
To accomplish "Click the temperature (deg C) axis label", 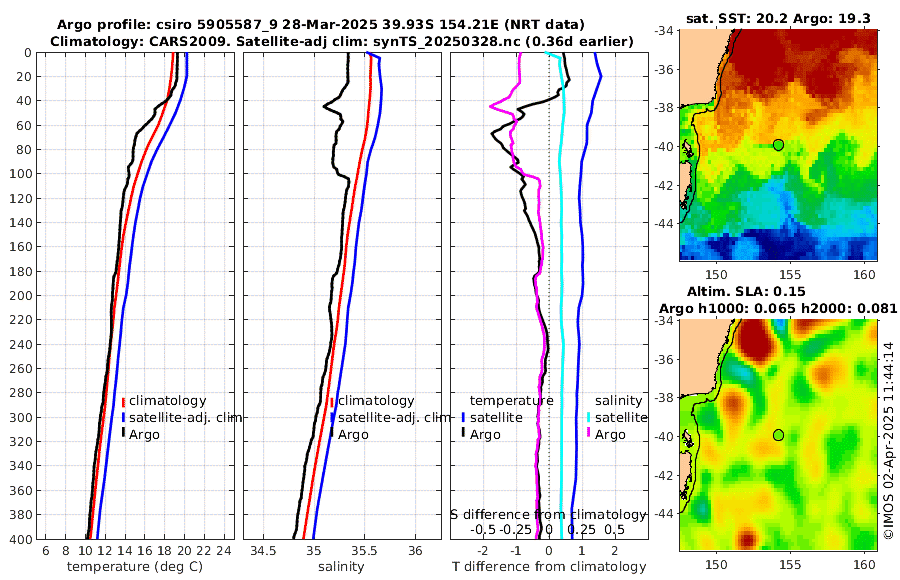I will click(135, 567).
